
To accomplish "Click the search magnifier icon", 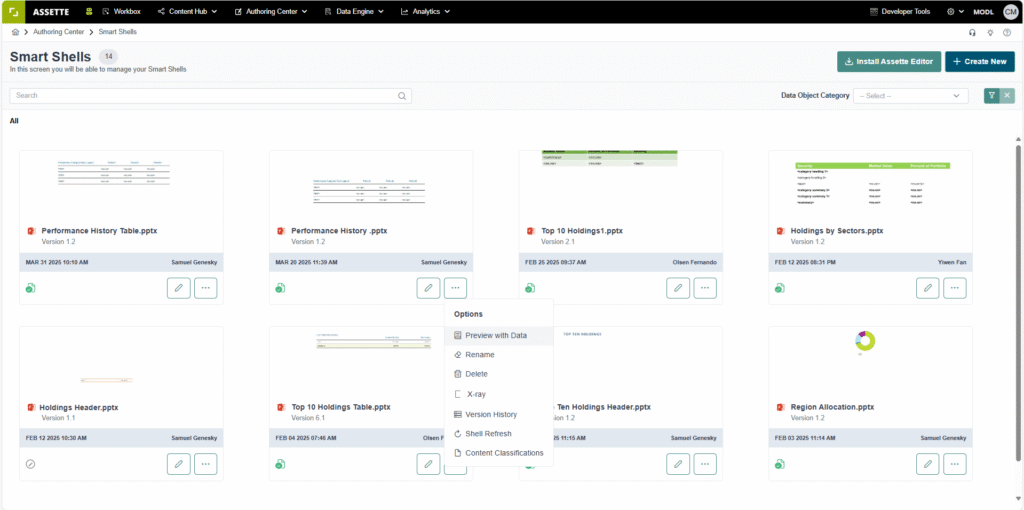I will click(x=402, y=95).
